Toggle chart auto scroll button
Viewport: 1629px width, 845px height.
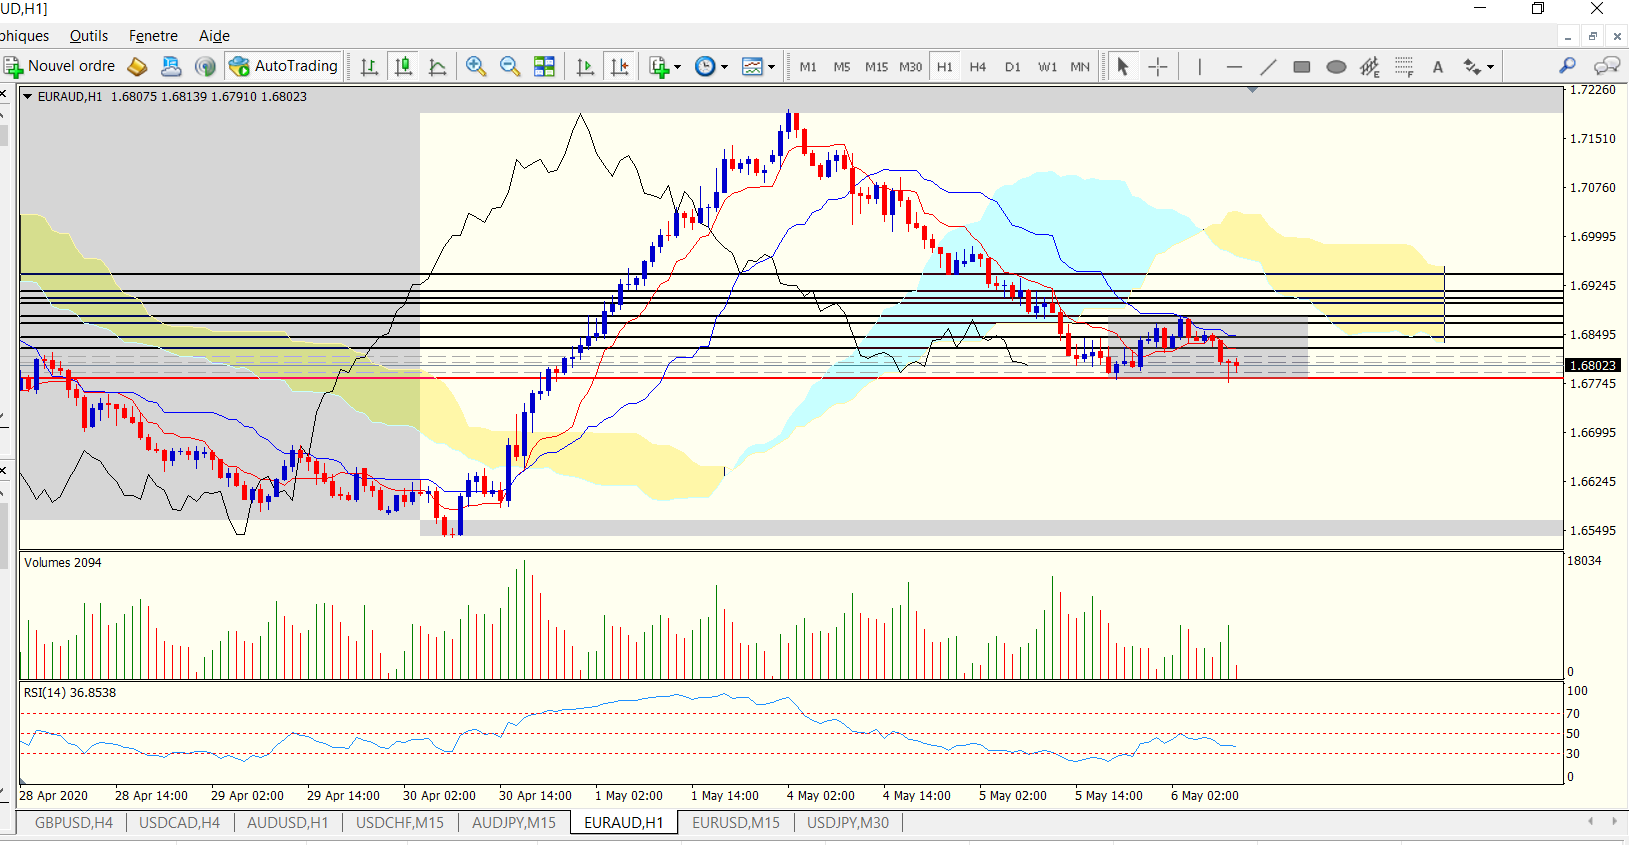[x=585, y=66]
